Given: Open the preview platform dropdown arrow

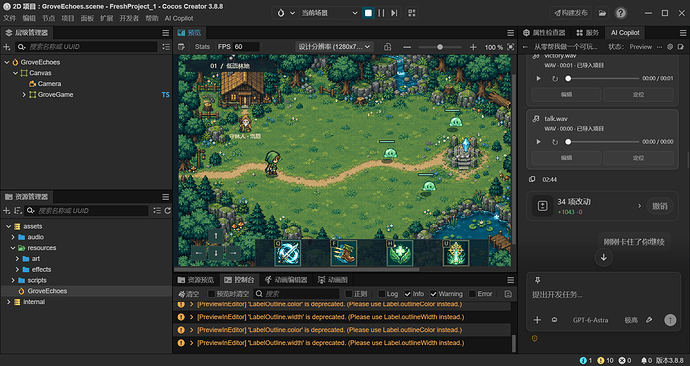Looking at the screenshot, I should click(292, 13).
